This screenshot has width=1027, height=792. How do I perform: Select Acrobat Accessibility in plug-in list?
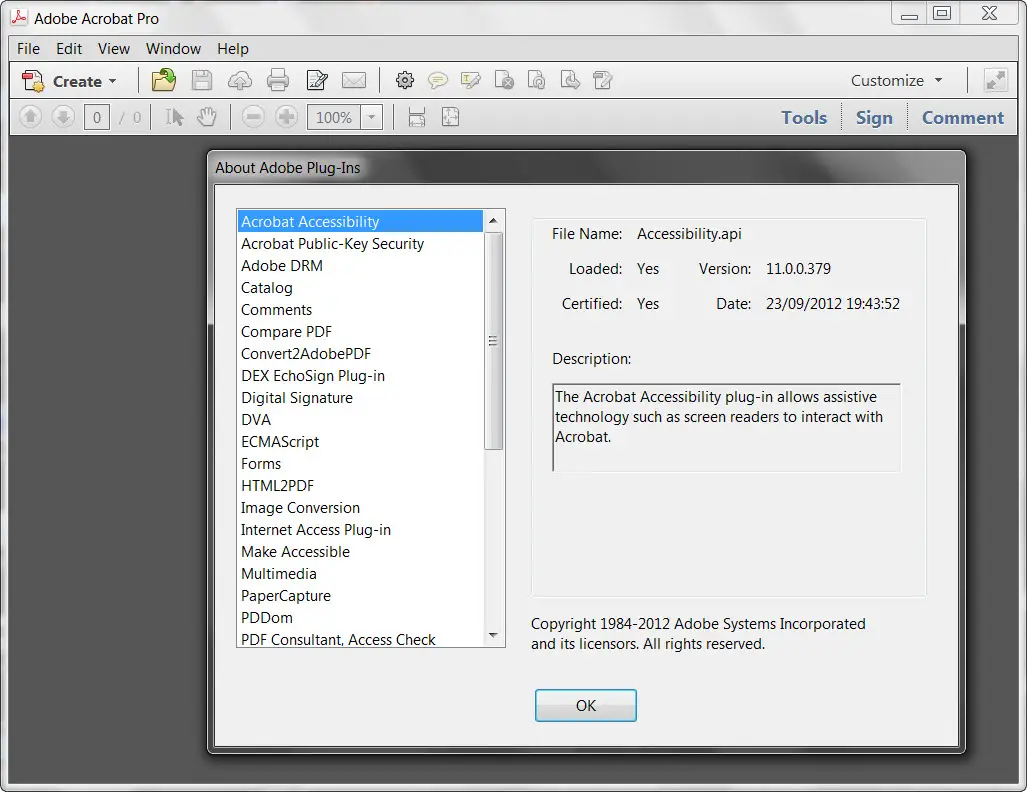pos(360,221)
